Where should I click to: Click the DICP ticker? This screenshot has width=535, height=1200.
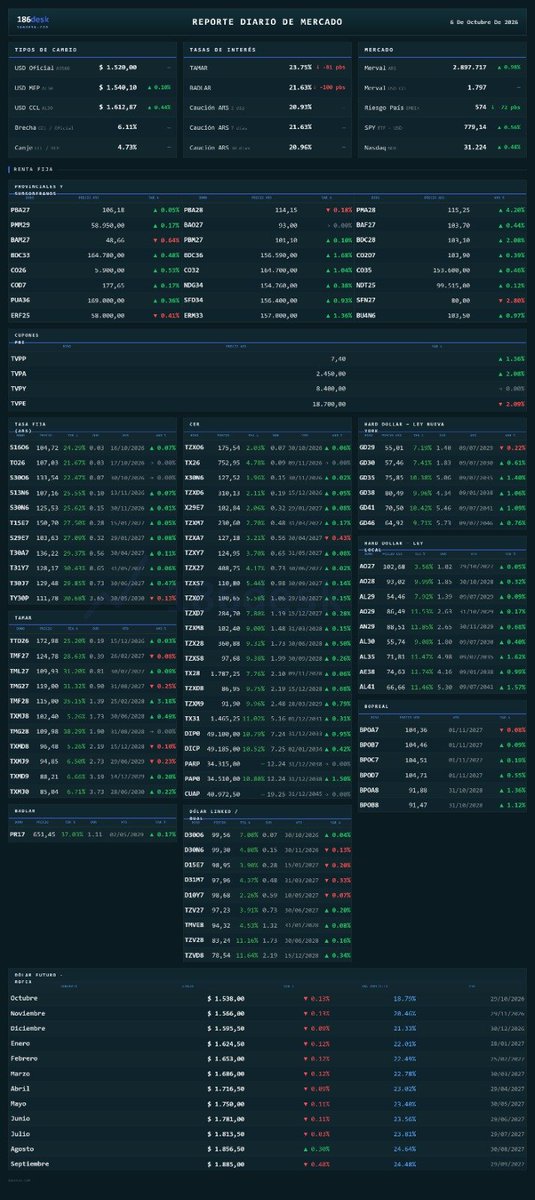click(x=193, y=747)
